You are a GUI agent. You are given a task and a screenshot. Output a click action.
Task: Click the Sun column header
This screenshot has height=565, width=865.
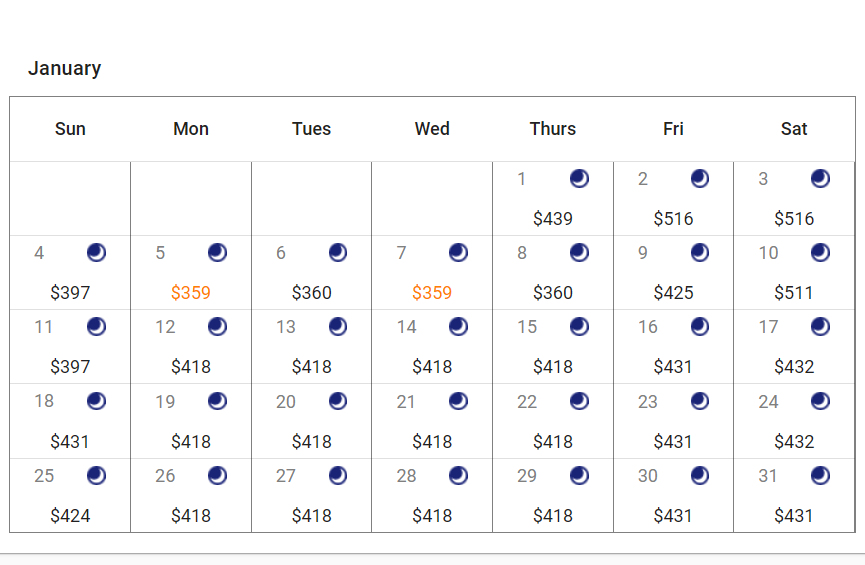click(x=70, y=129)
